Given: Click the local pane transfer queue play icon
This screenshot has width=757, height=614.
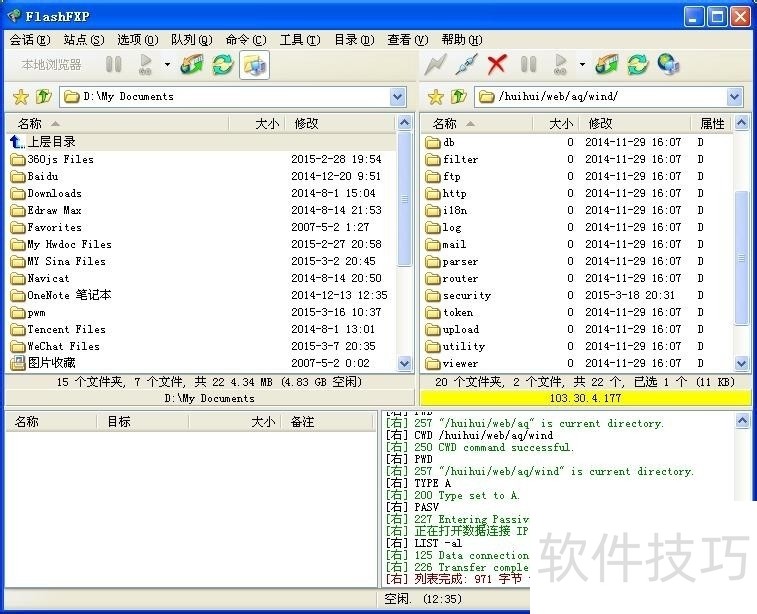Looking at the screenshot, I should (145, 64).
